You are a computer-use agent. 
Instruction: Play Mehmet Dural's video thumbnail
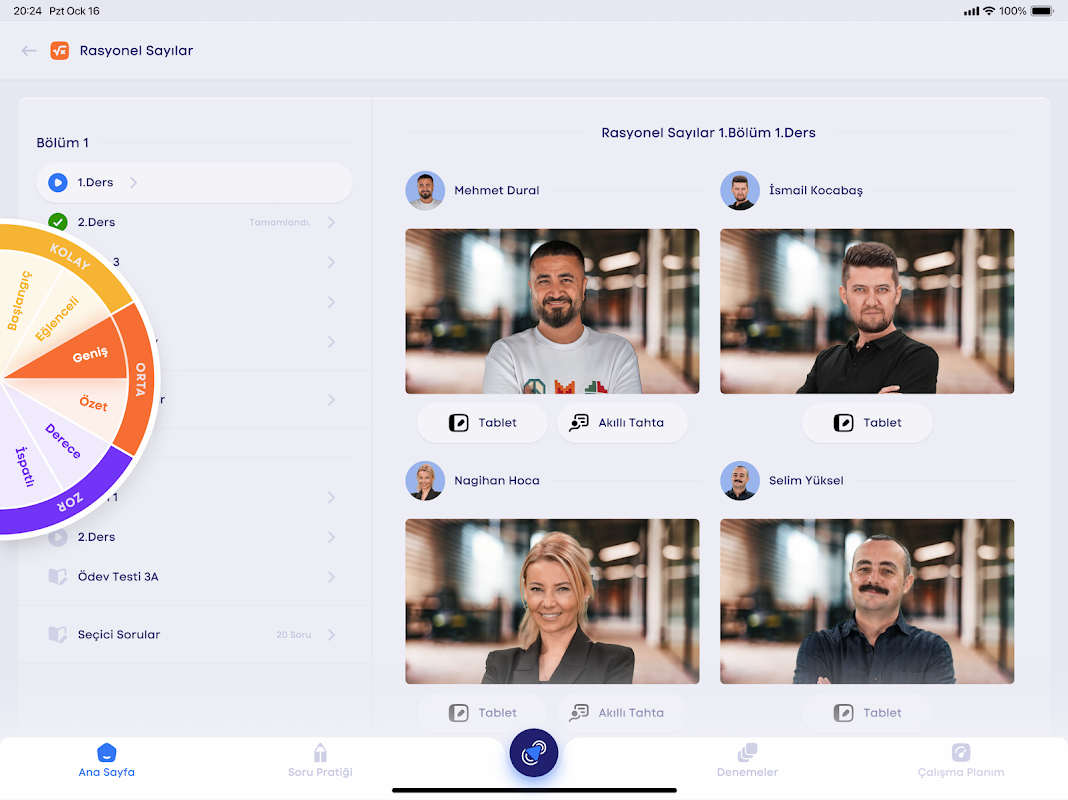click(x=552, y=311)
